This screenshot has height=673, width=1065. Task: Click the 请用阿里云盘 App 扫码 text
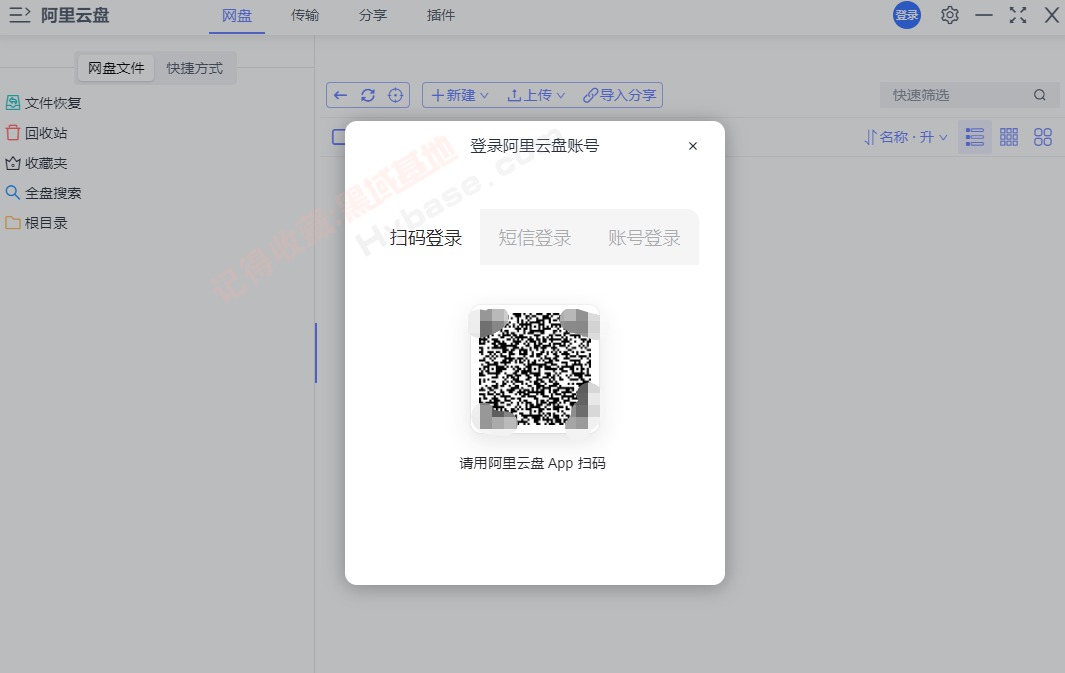(x=532, y=463)
